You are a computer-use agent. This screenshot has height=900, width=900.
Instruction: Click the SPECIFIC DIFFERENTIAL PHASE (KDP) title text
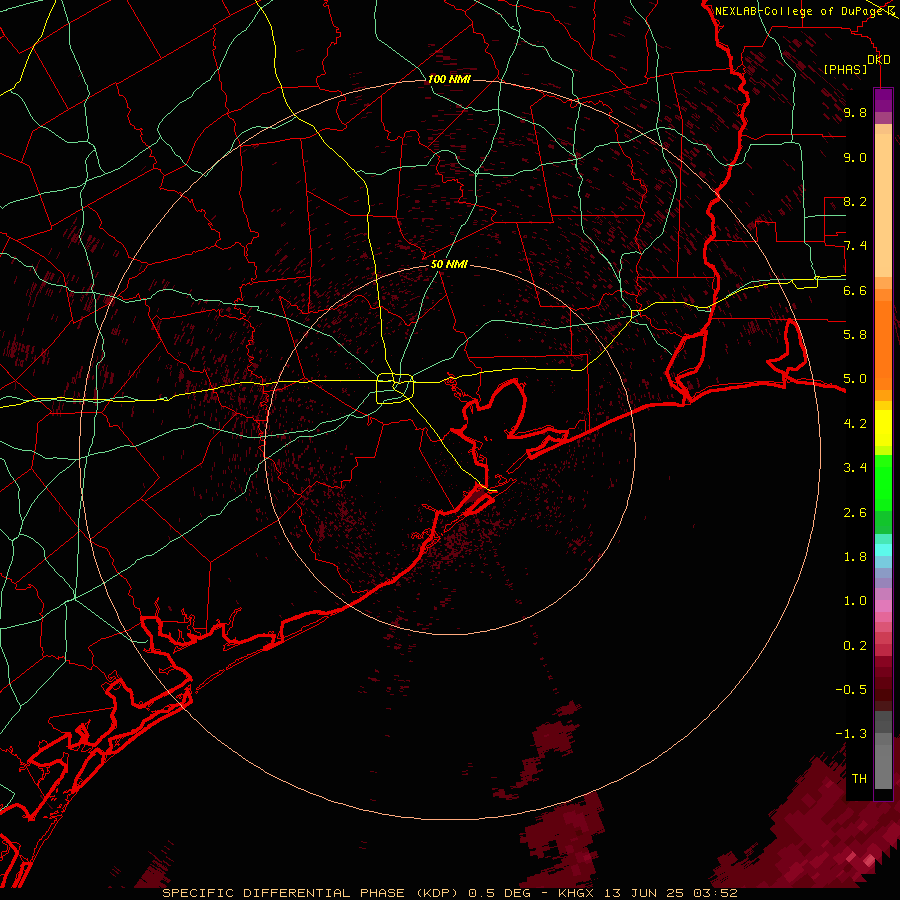click(313, 893)
